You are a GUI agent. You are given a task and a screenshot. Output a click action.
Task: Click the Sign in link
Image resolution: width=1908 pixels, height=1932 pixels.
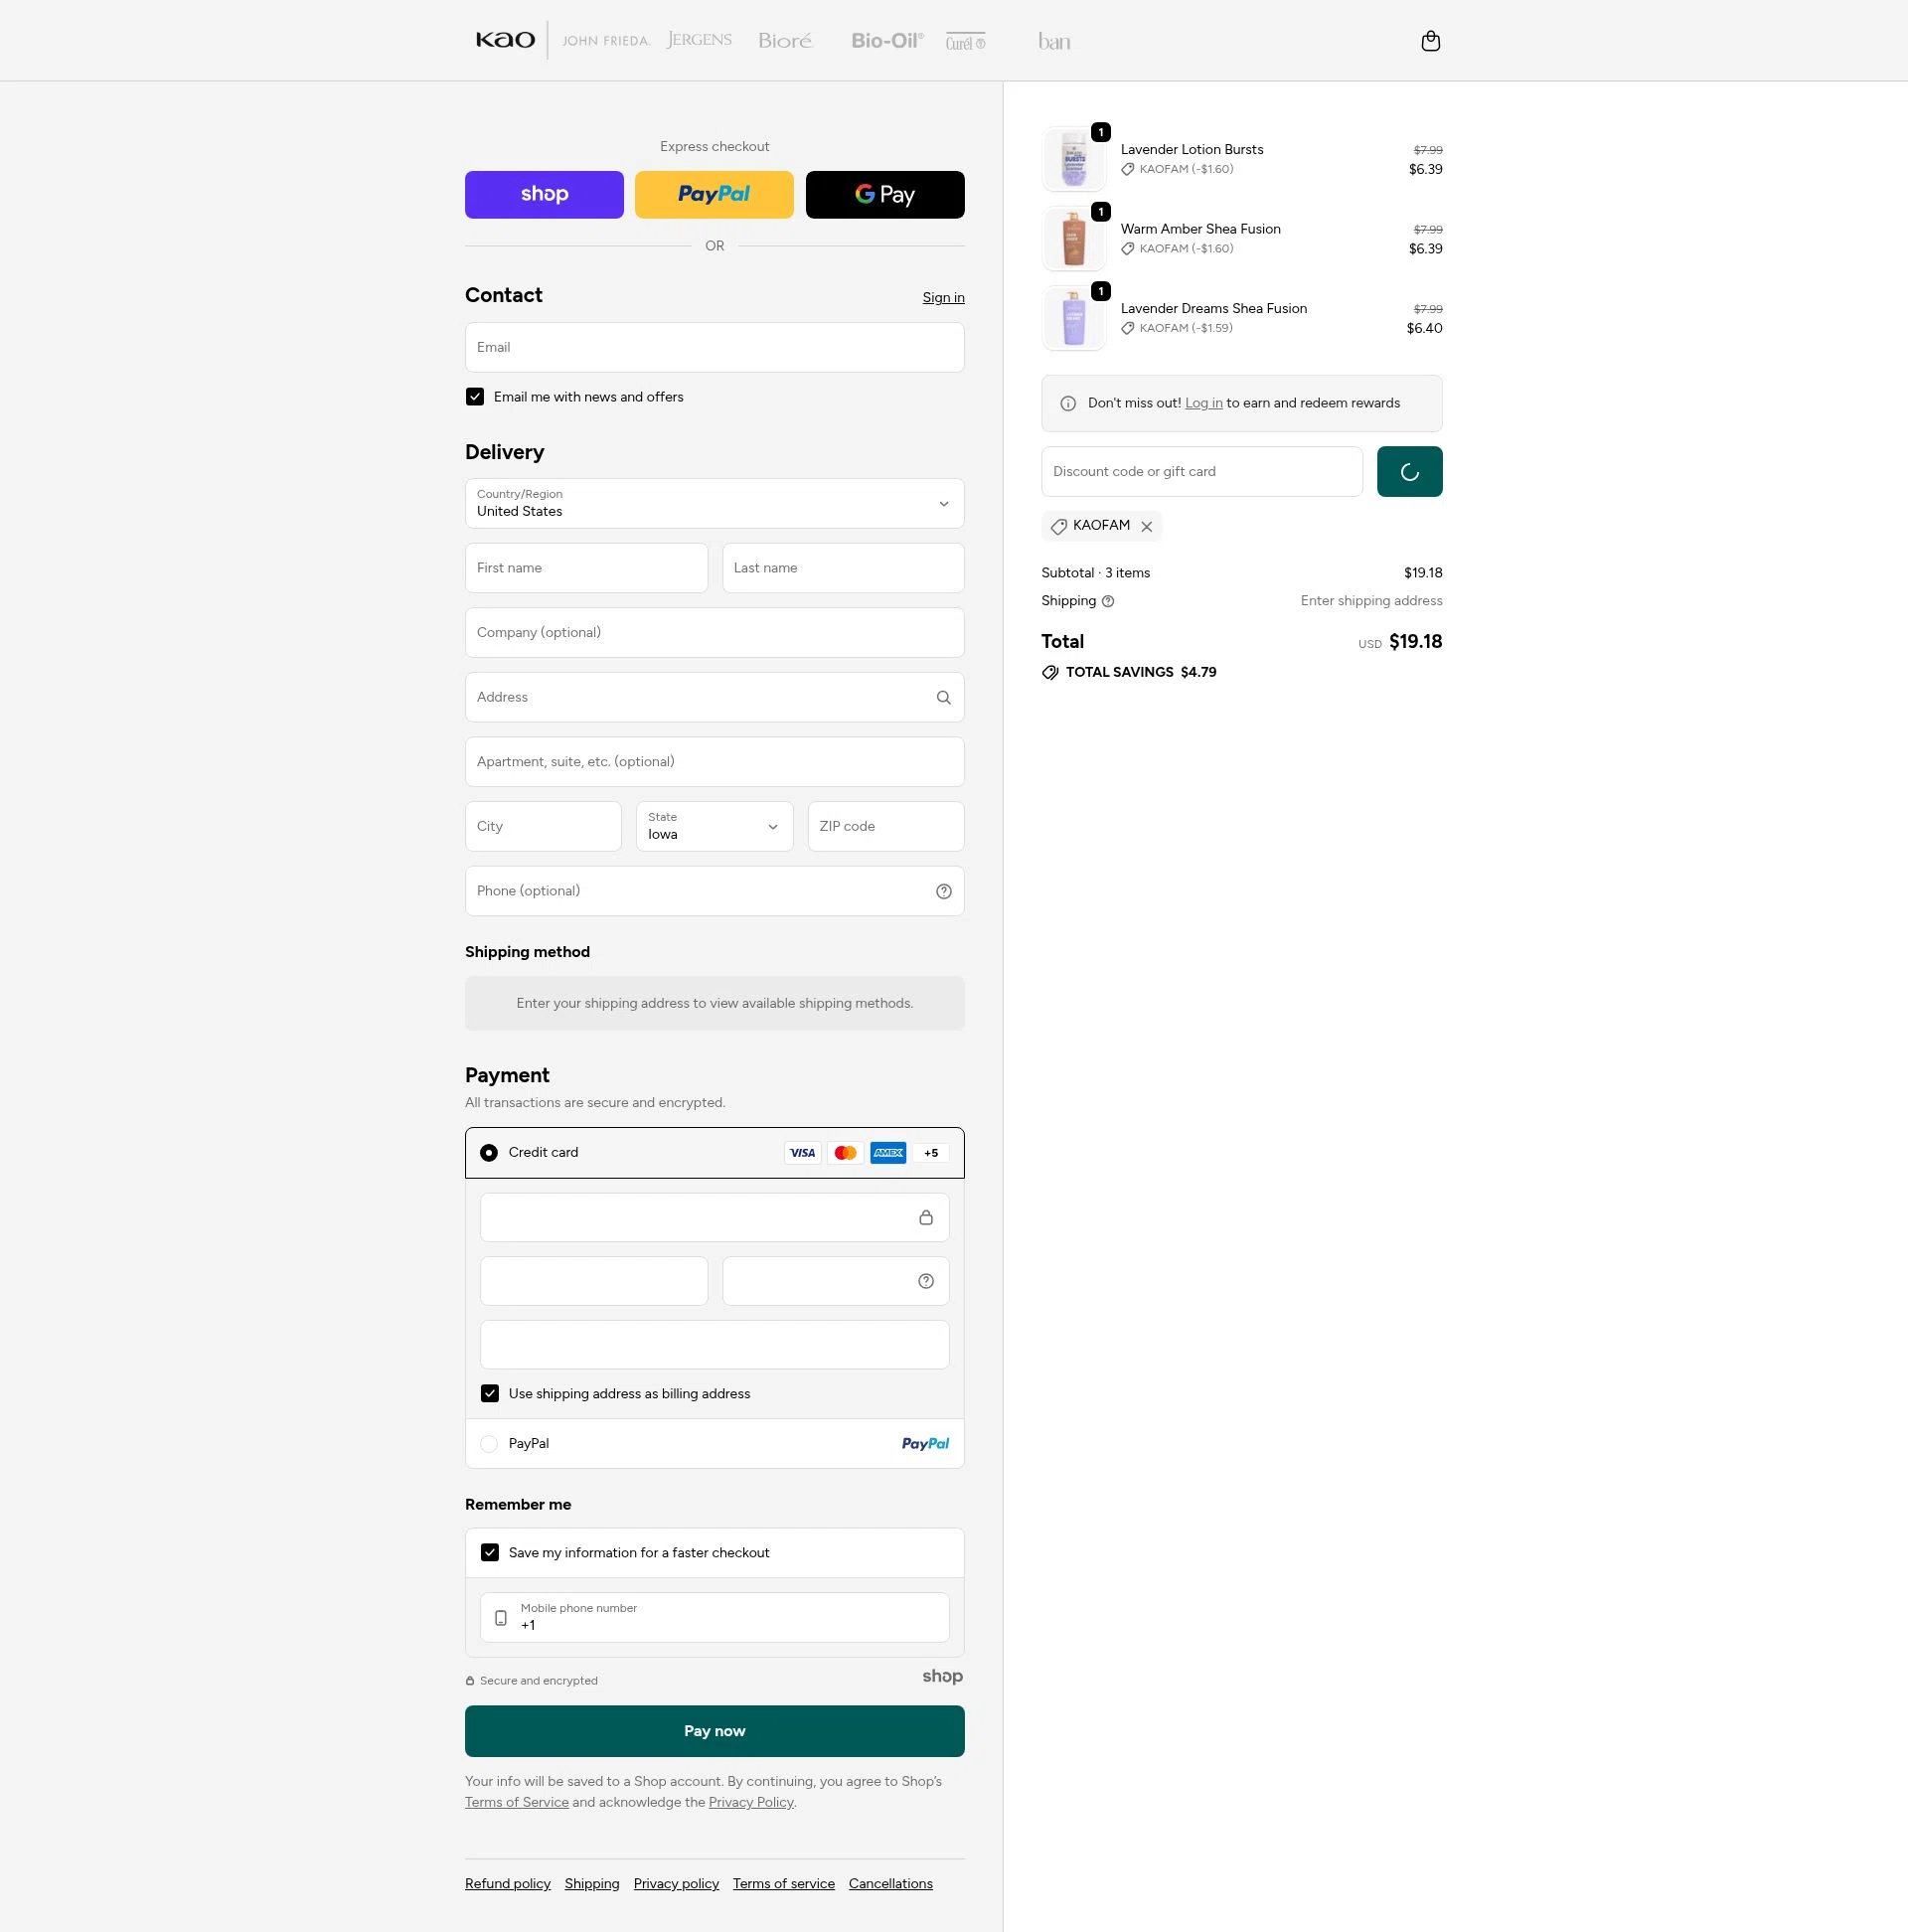click(x=942, y=297)
